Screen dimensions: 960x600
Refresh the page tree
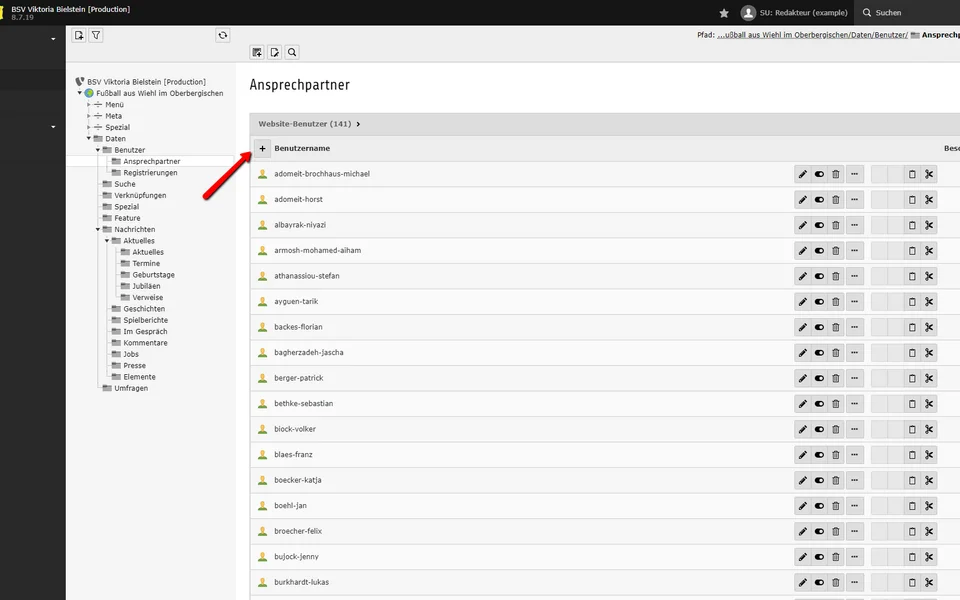pos(222,35)
